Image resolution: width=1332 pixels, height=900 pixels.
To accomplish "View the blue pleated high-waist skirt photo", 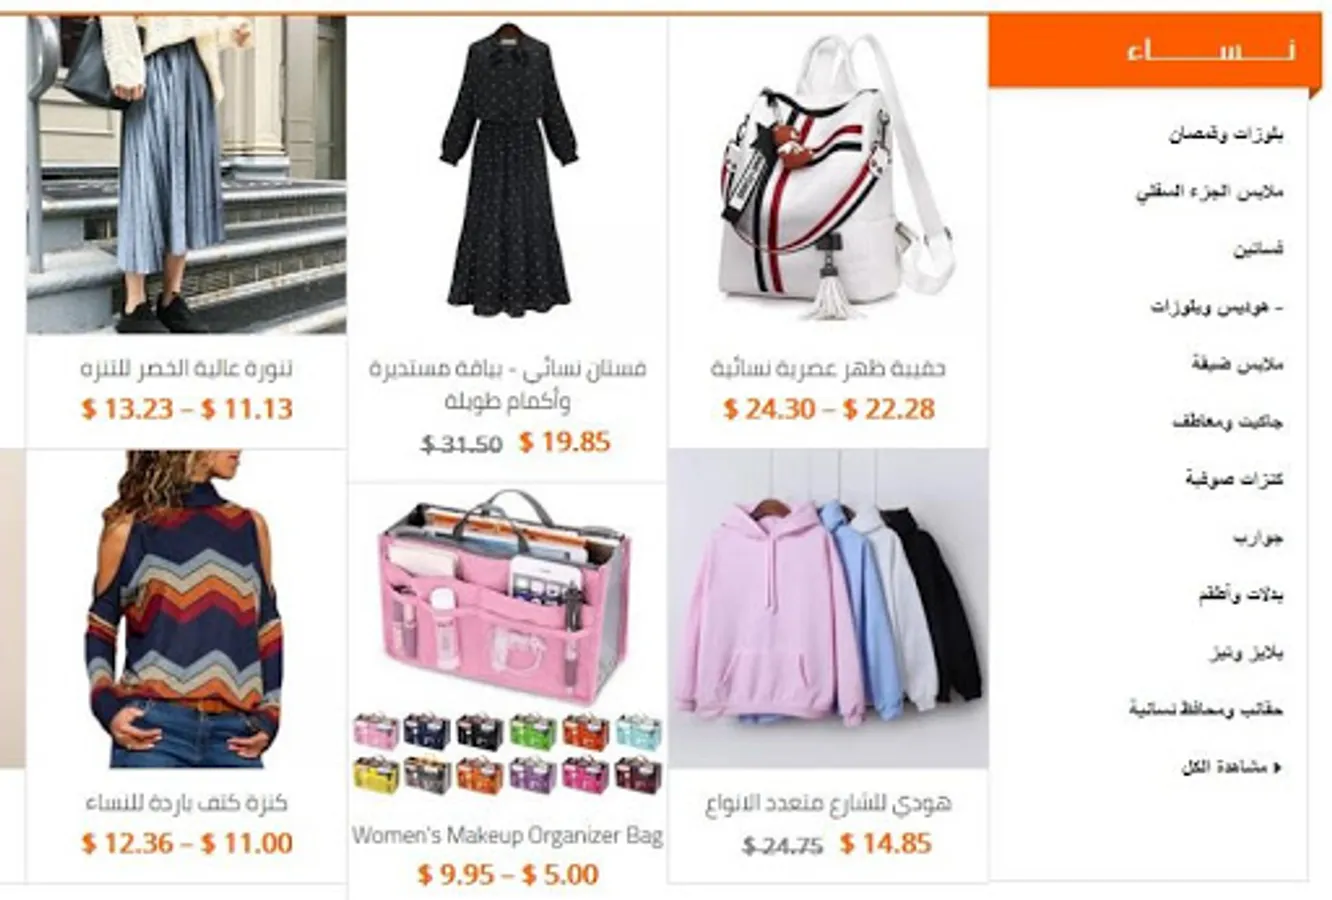I will point(186,175).
